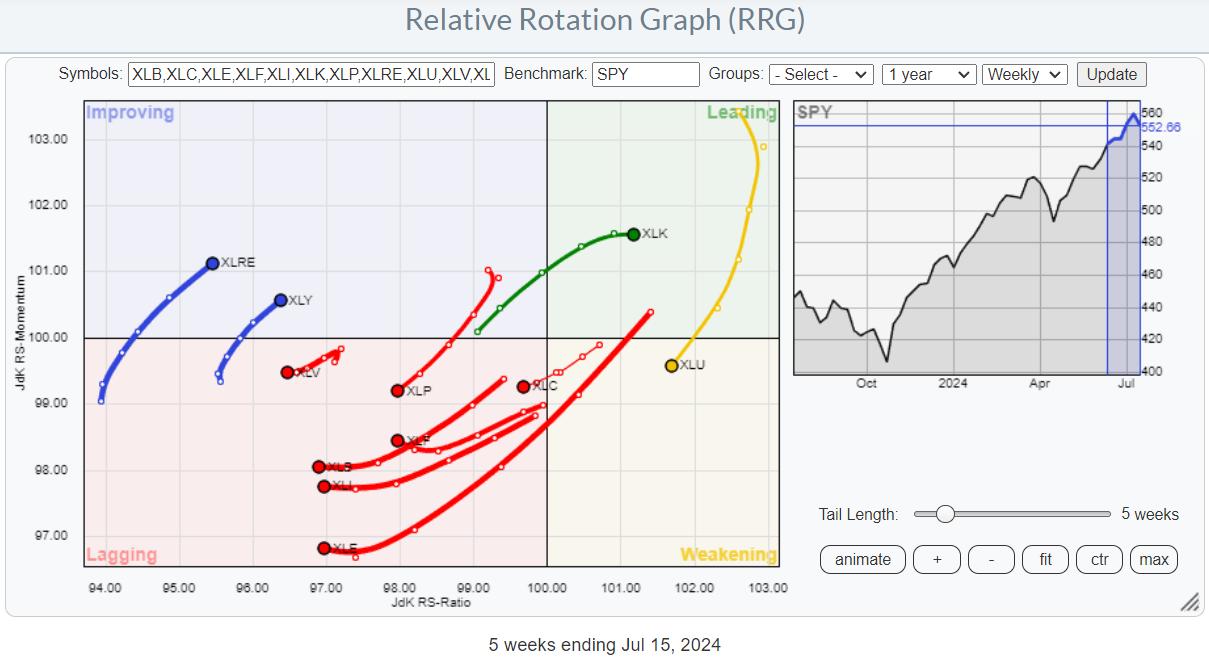This screenshot has width=1209, height=659.
Task: Click the XLY blue marker
Action: tap(280, 300)
